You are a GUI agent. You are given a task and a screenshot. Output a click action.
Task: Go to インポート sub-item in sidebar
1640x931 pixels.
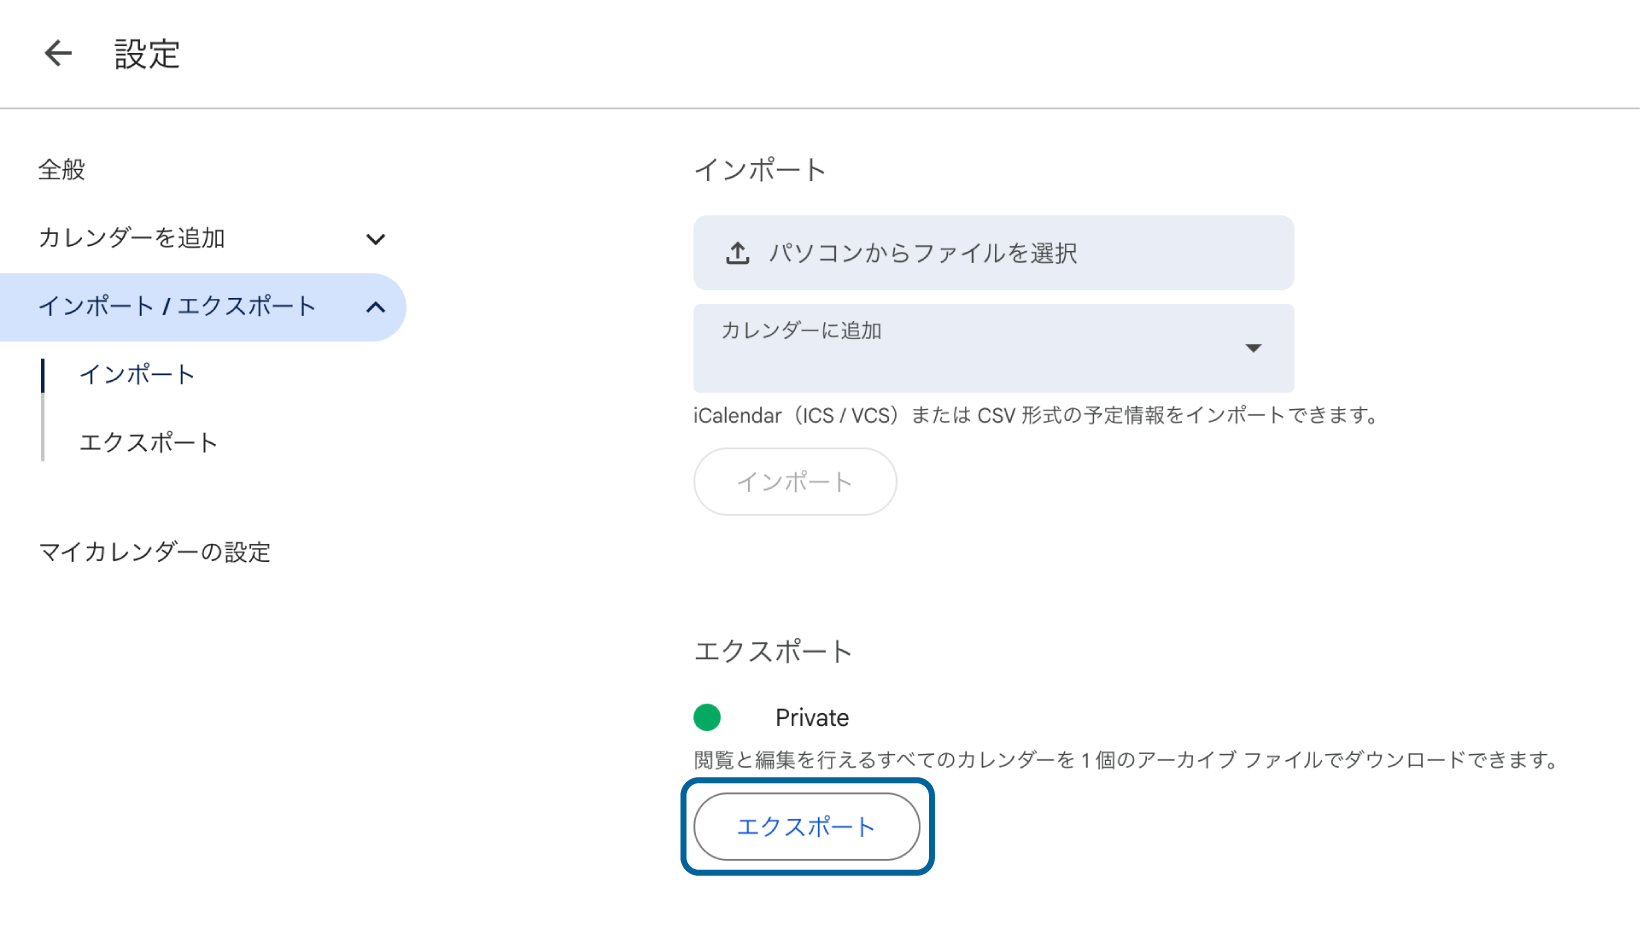pos(137,375)
